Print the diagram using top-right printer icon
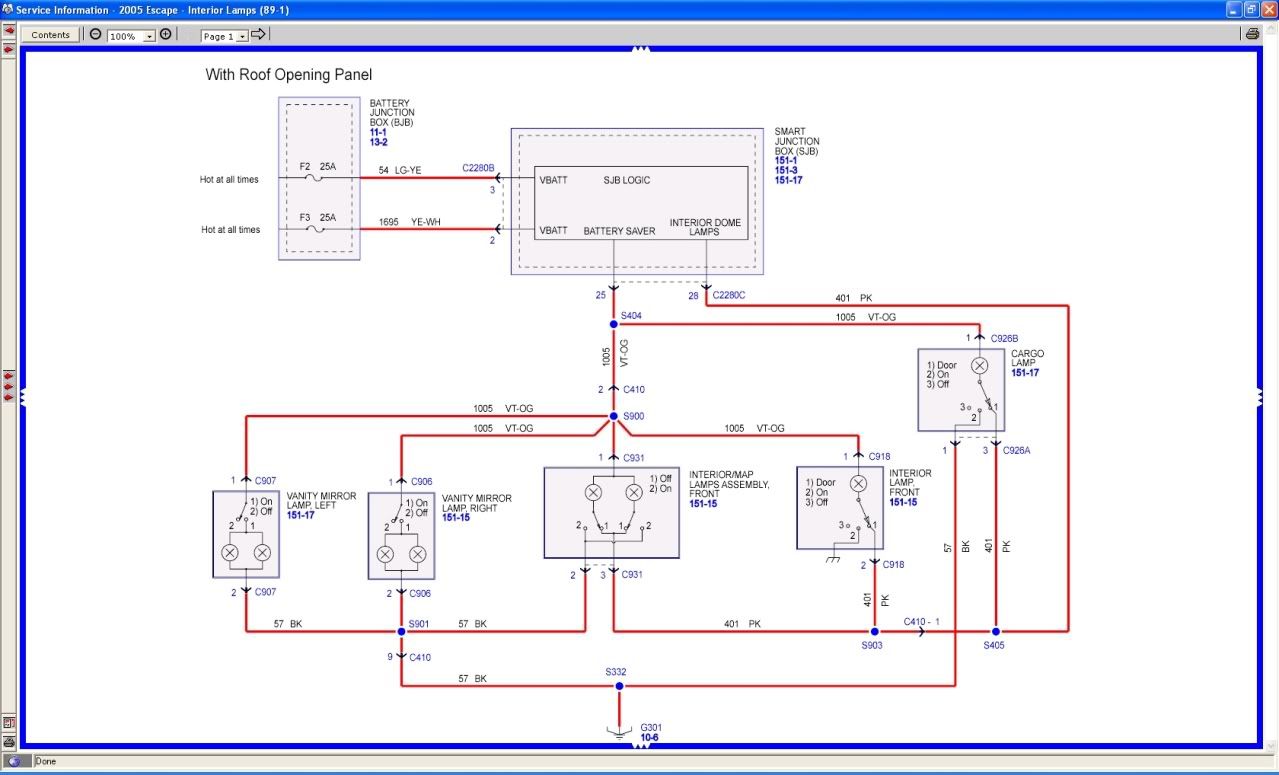Image resolution: width=1279 pixels, height=775 pixels. point(1252,34)
